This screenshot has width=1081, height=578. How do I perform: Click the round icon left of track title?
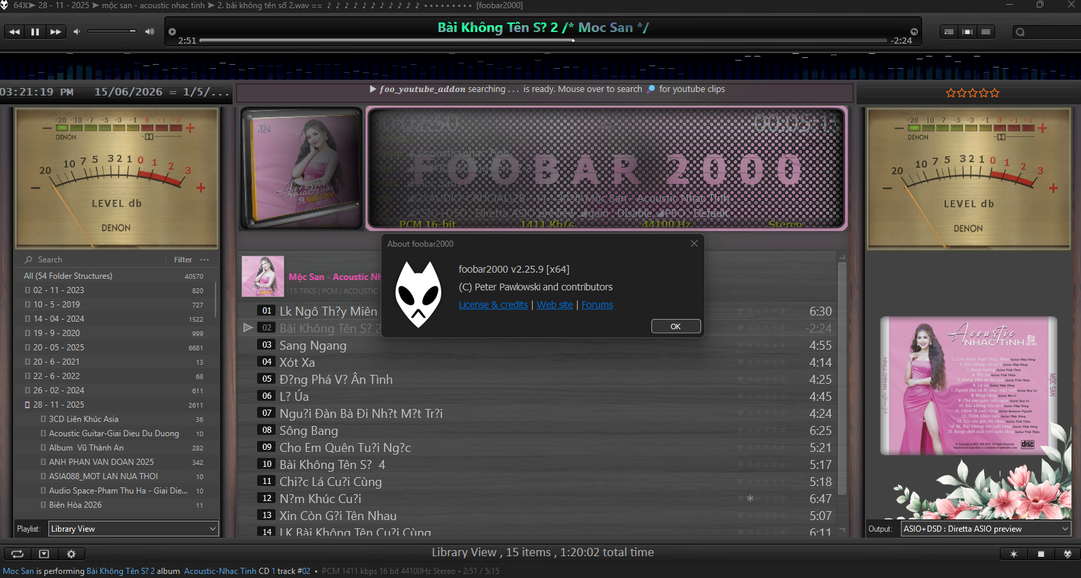click(x=172, y=32)
